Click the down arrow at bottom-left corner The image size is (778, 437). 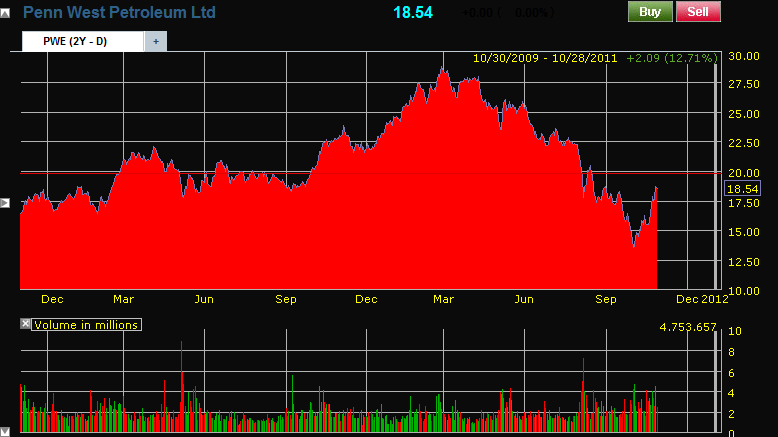click(5, 432)
